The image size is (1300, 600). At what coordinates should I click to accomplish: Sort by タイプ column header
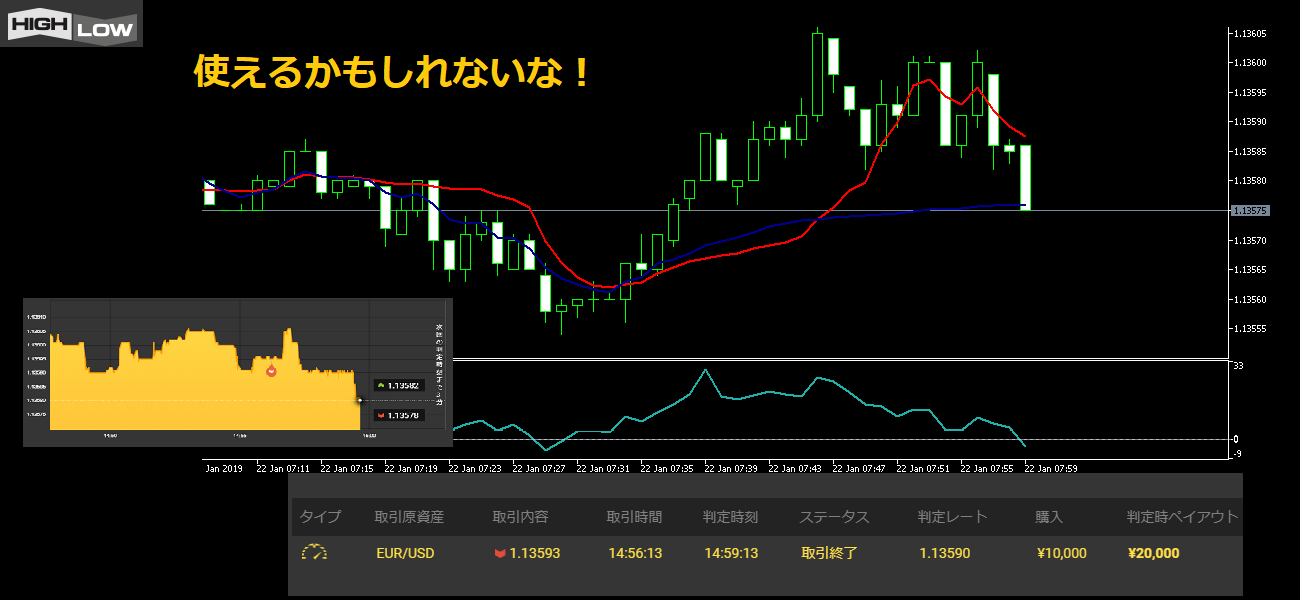point(320,517)
